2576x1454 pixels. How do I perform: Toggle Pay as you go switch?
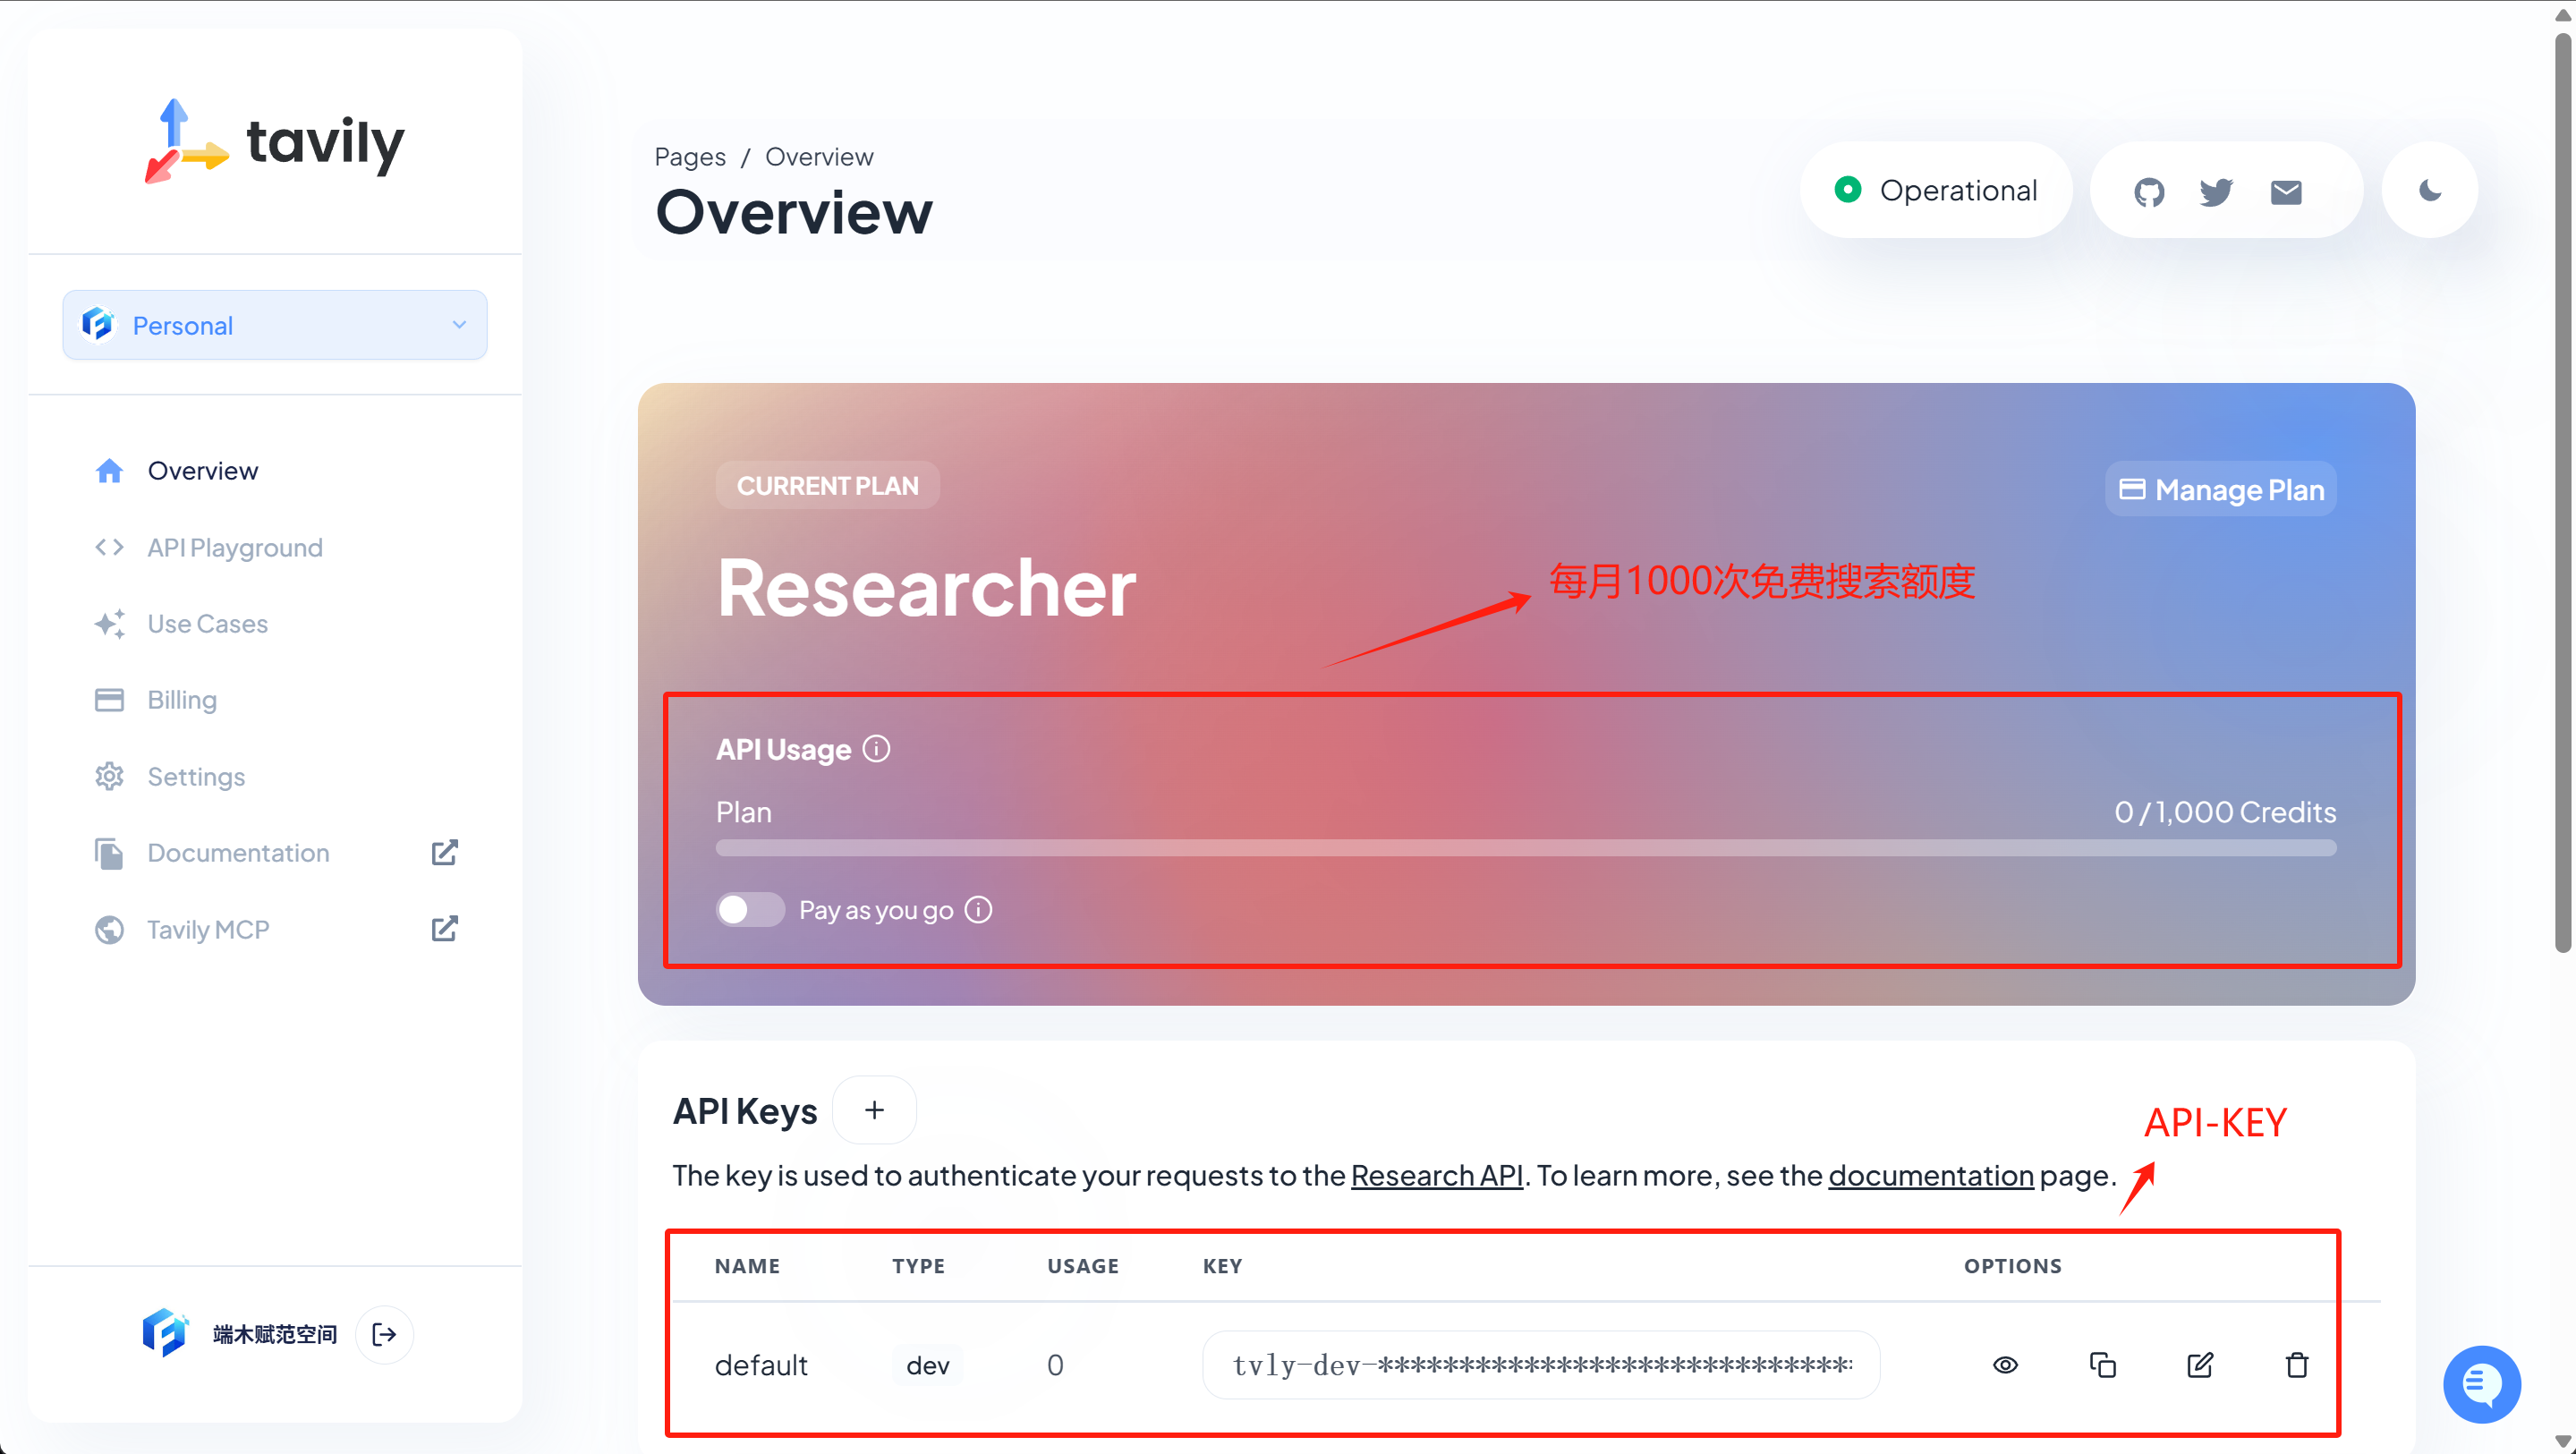[x=750, y=910]
